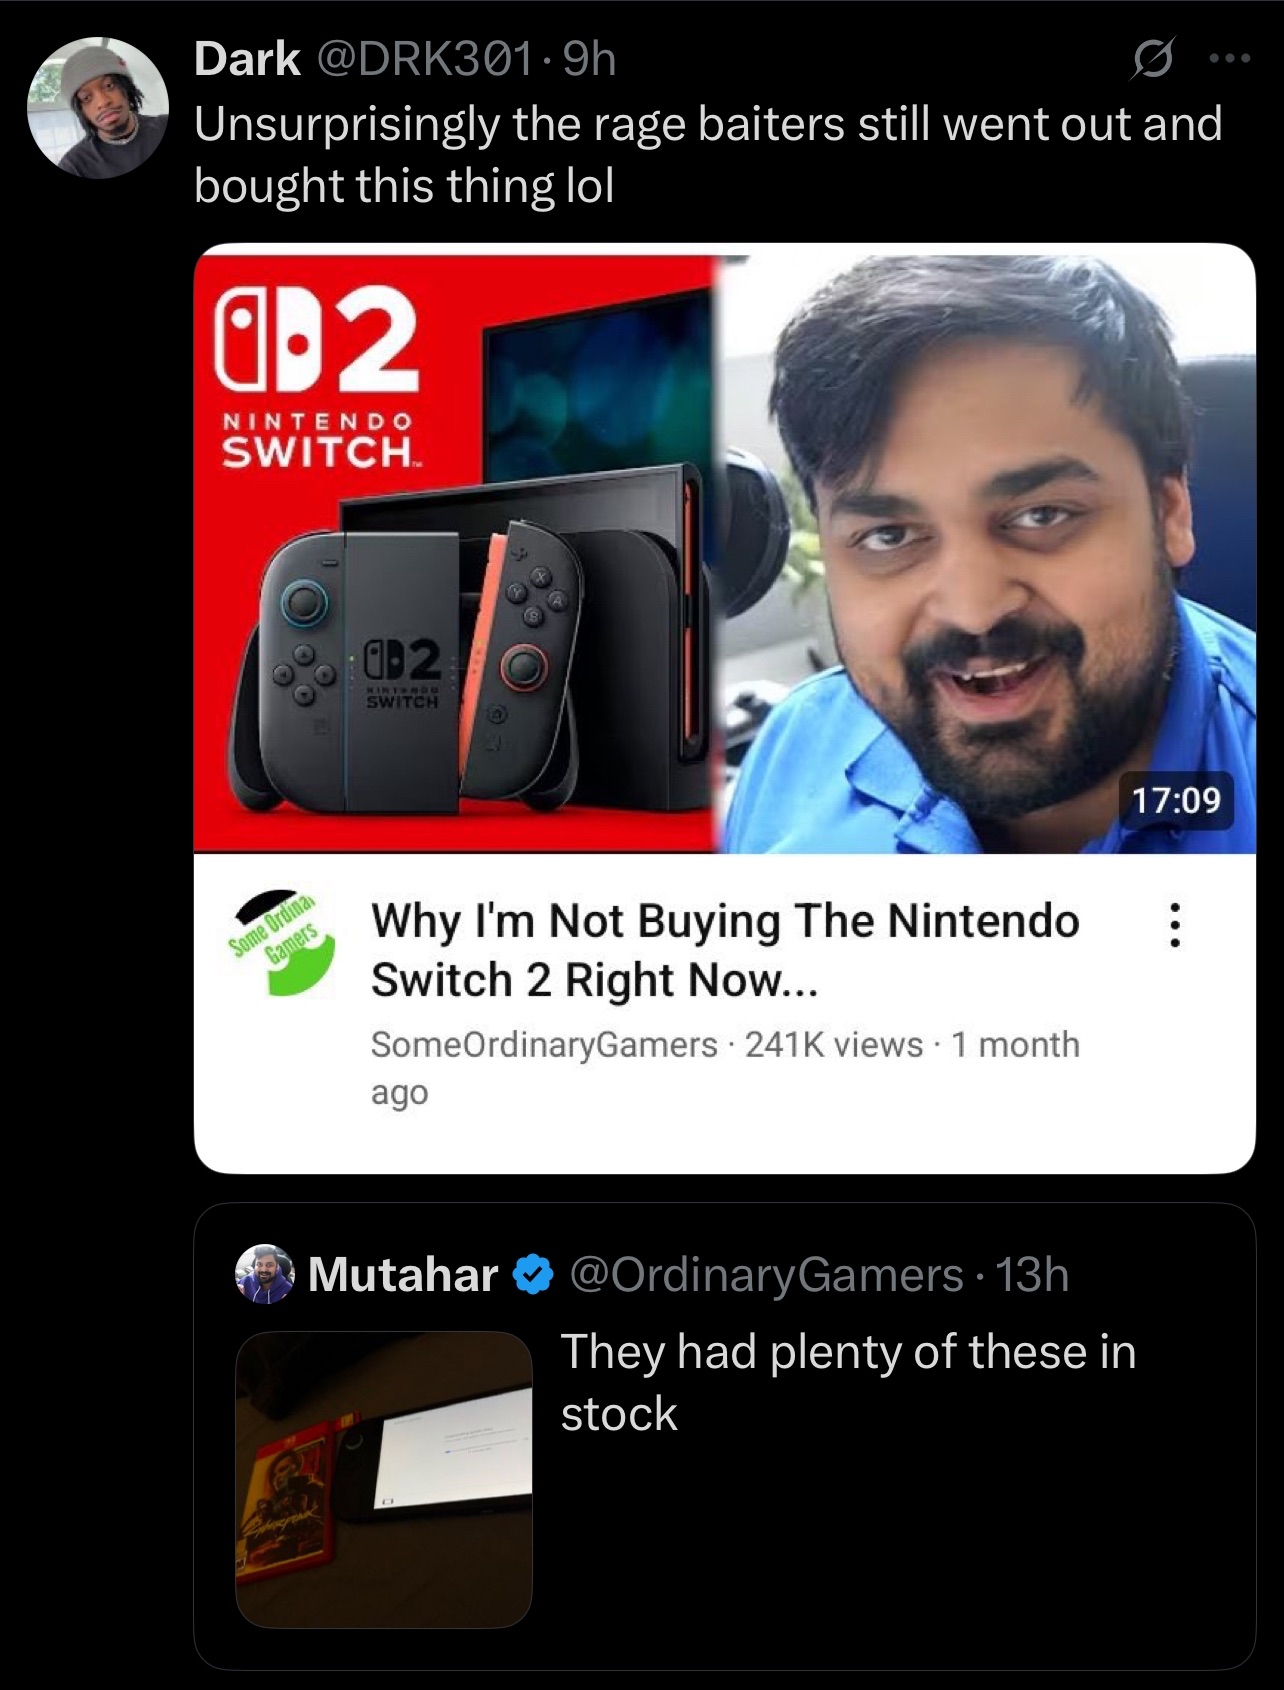Click Mutahar's blue verified badge
The width and height of the screenshot is (1284, 1690).
[x=533, y=1275]
